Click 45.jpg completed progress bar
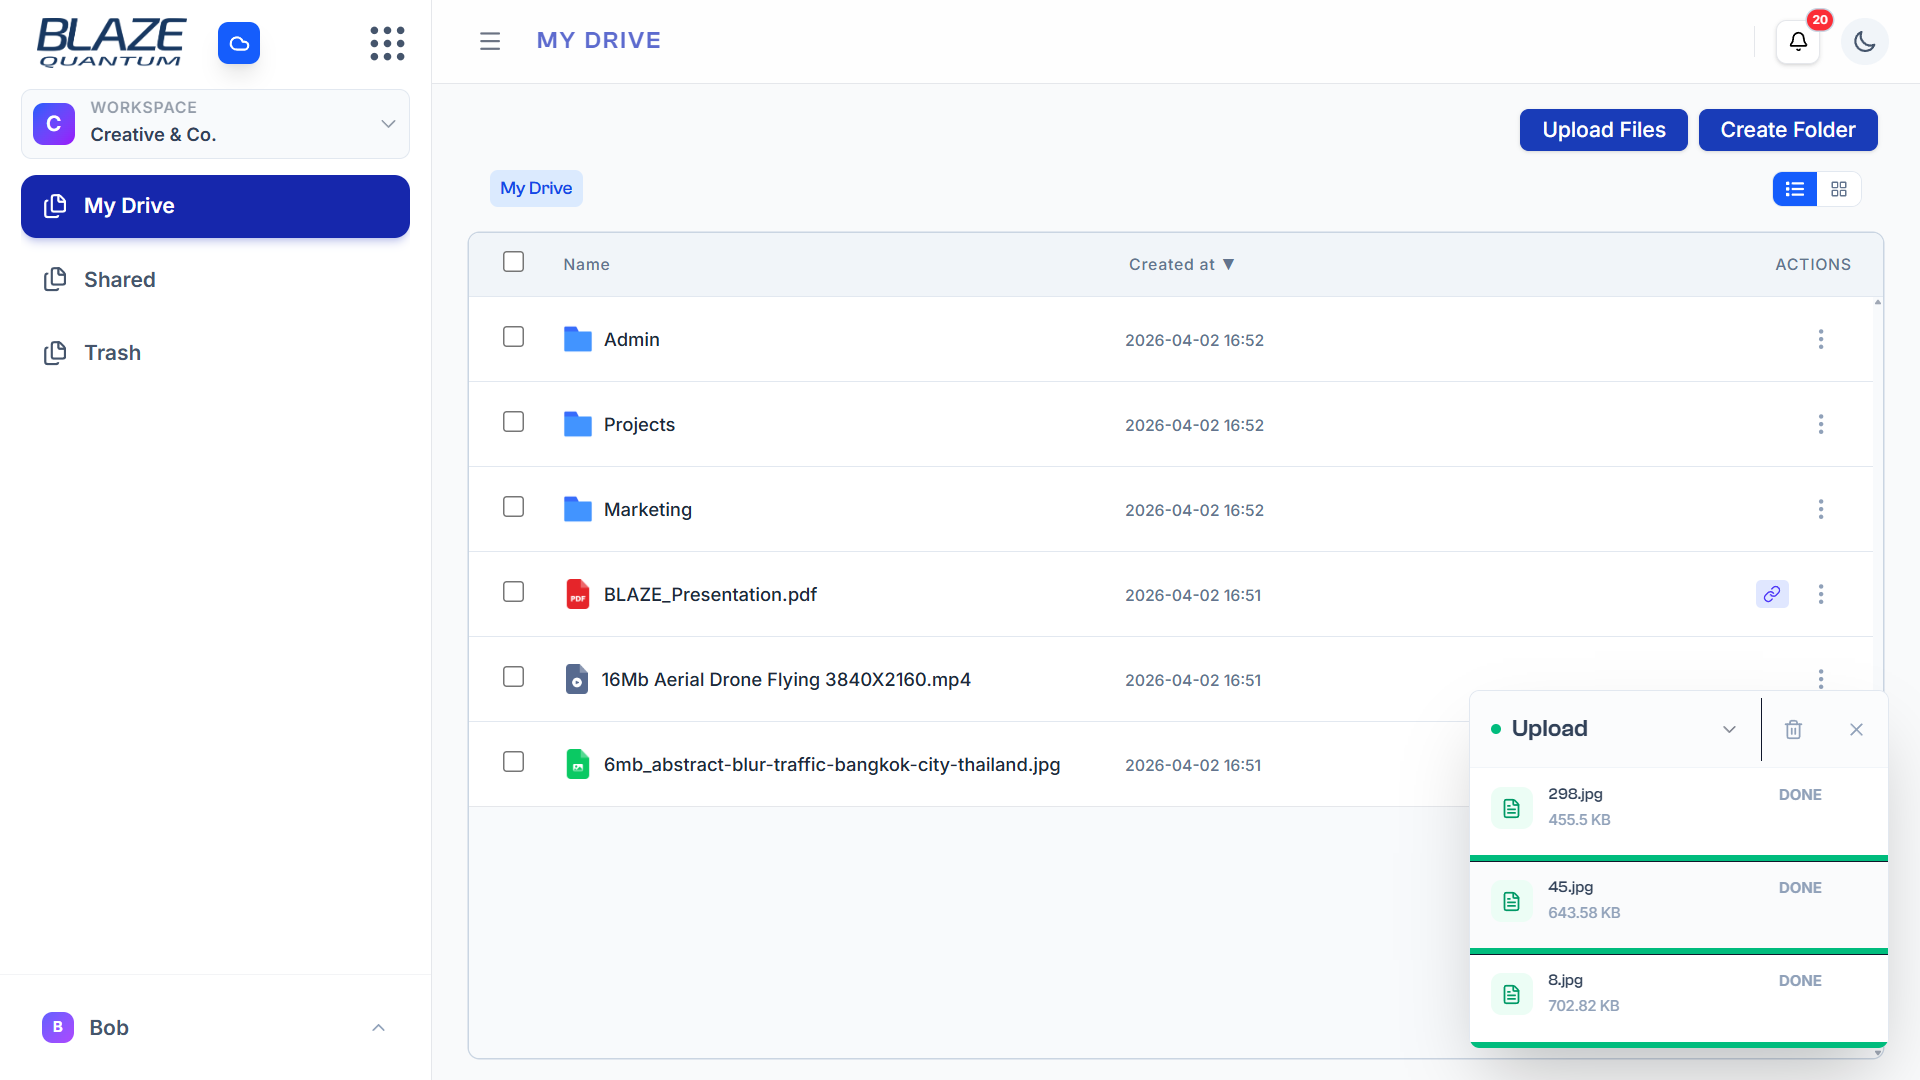The image size is (1920, 1080). pyautogui.click(x=1678, y=951)
